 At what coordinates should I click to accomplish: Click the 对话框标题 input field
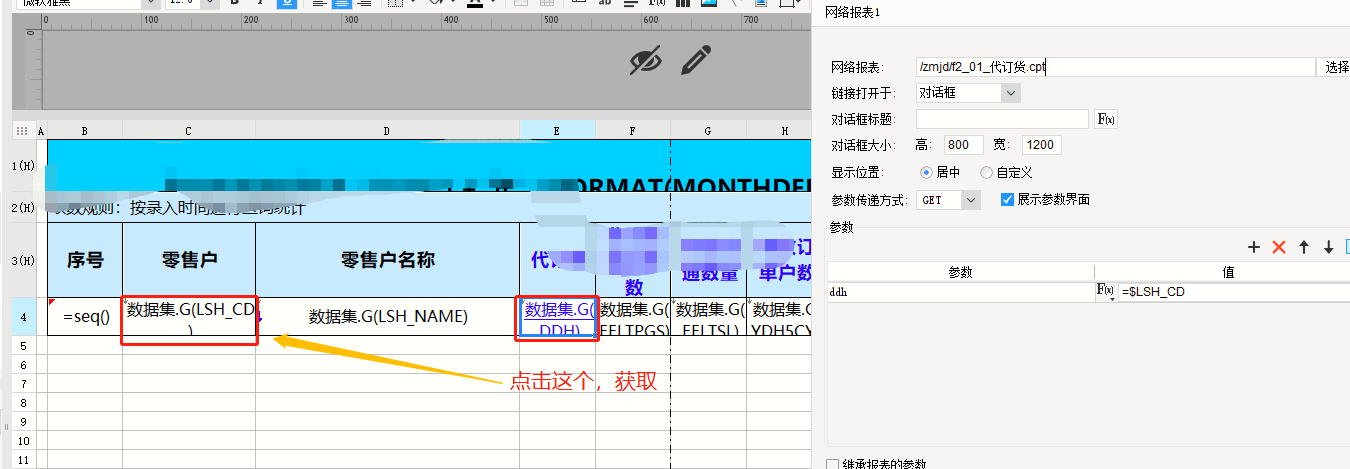pyautogui.click(x=1002, y=119)
